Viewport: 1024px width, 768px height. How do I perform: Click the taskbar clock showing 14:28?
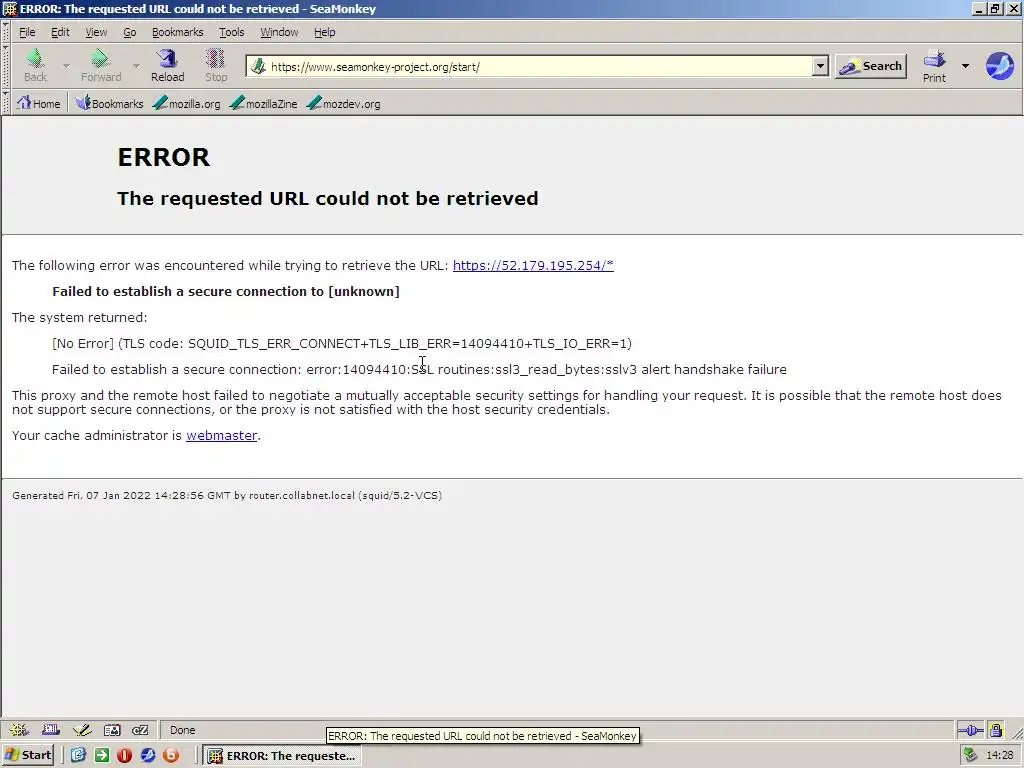(x=1000, y=756)
